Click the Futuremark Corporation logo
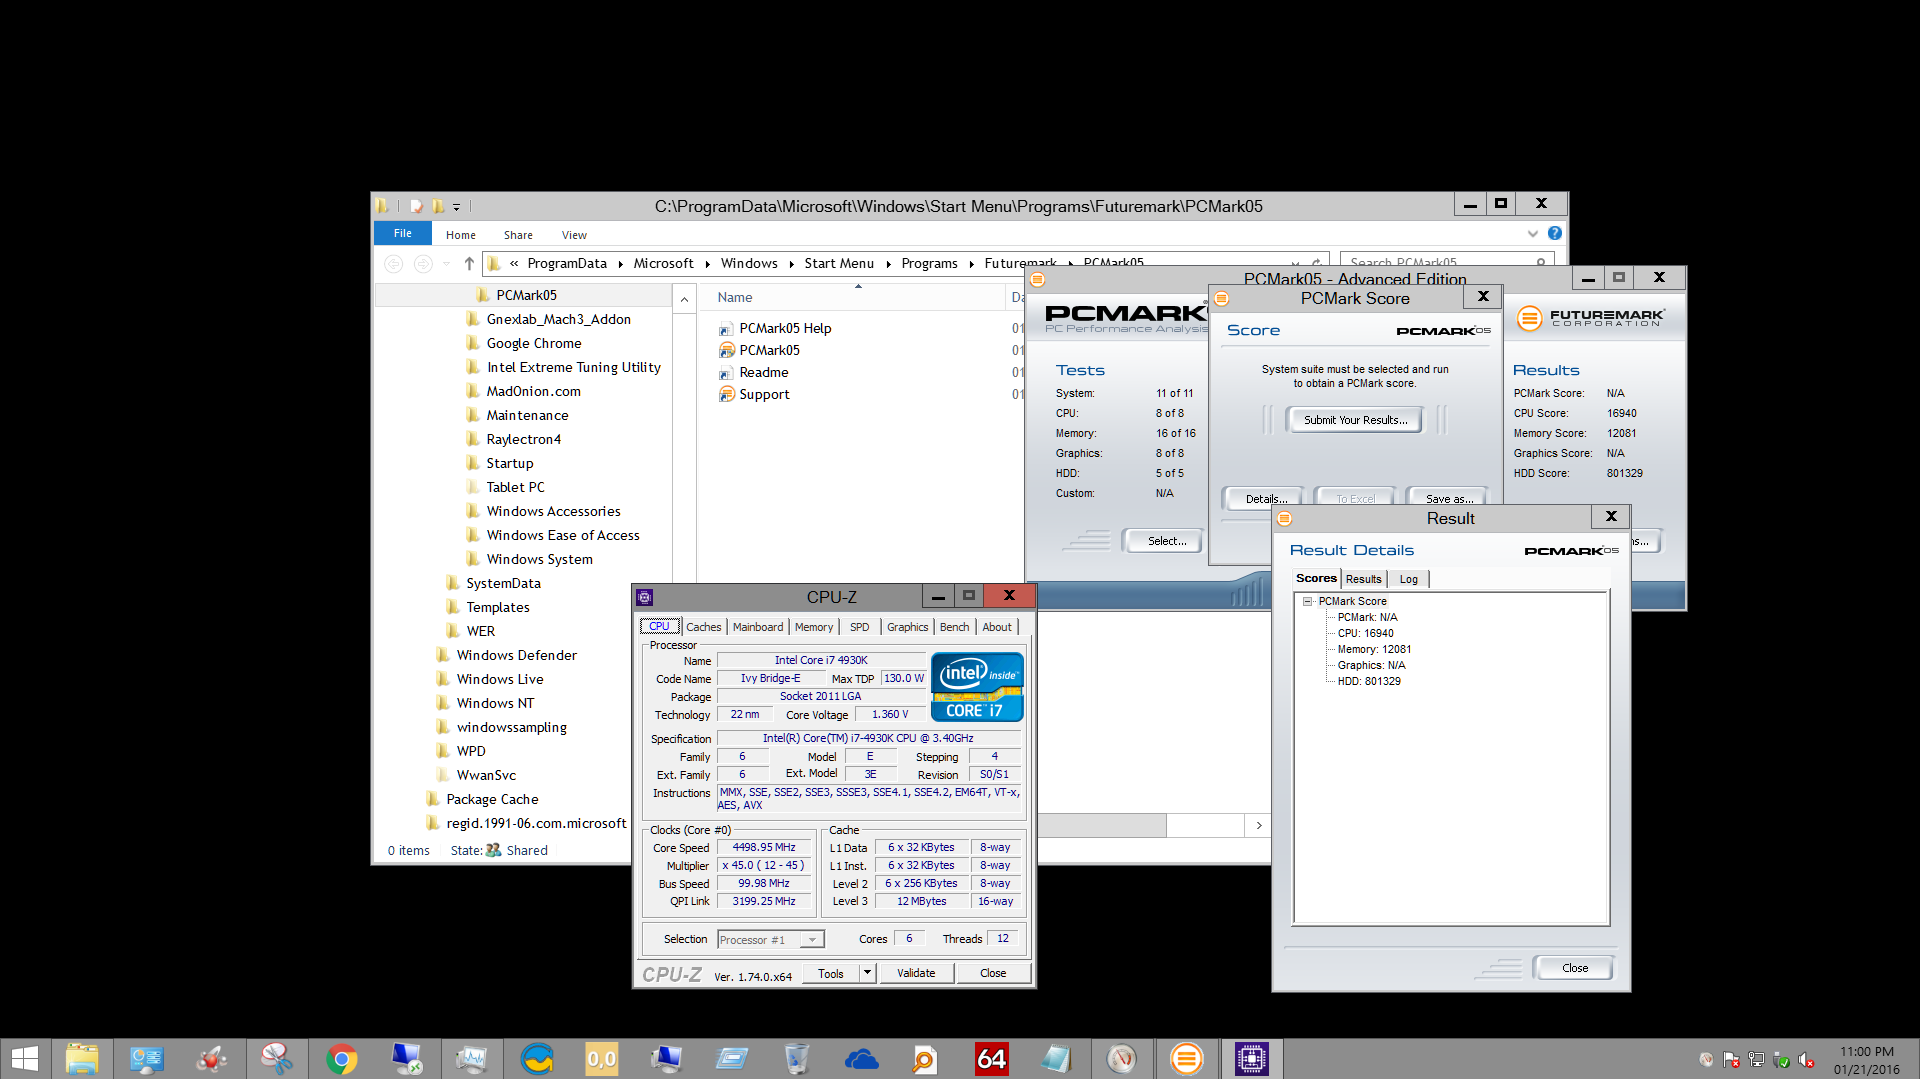The width and height of the screenshot is (1920, 1079). [x=1590, y=318]
